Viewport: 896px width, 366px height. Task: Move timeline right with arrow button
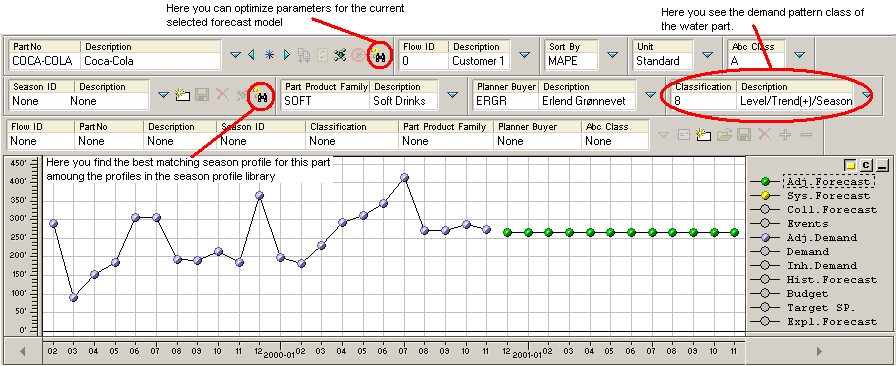819,351
